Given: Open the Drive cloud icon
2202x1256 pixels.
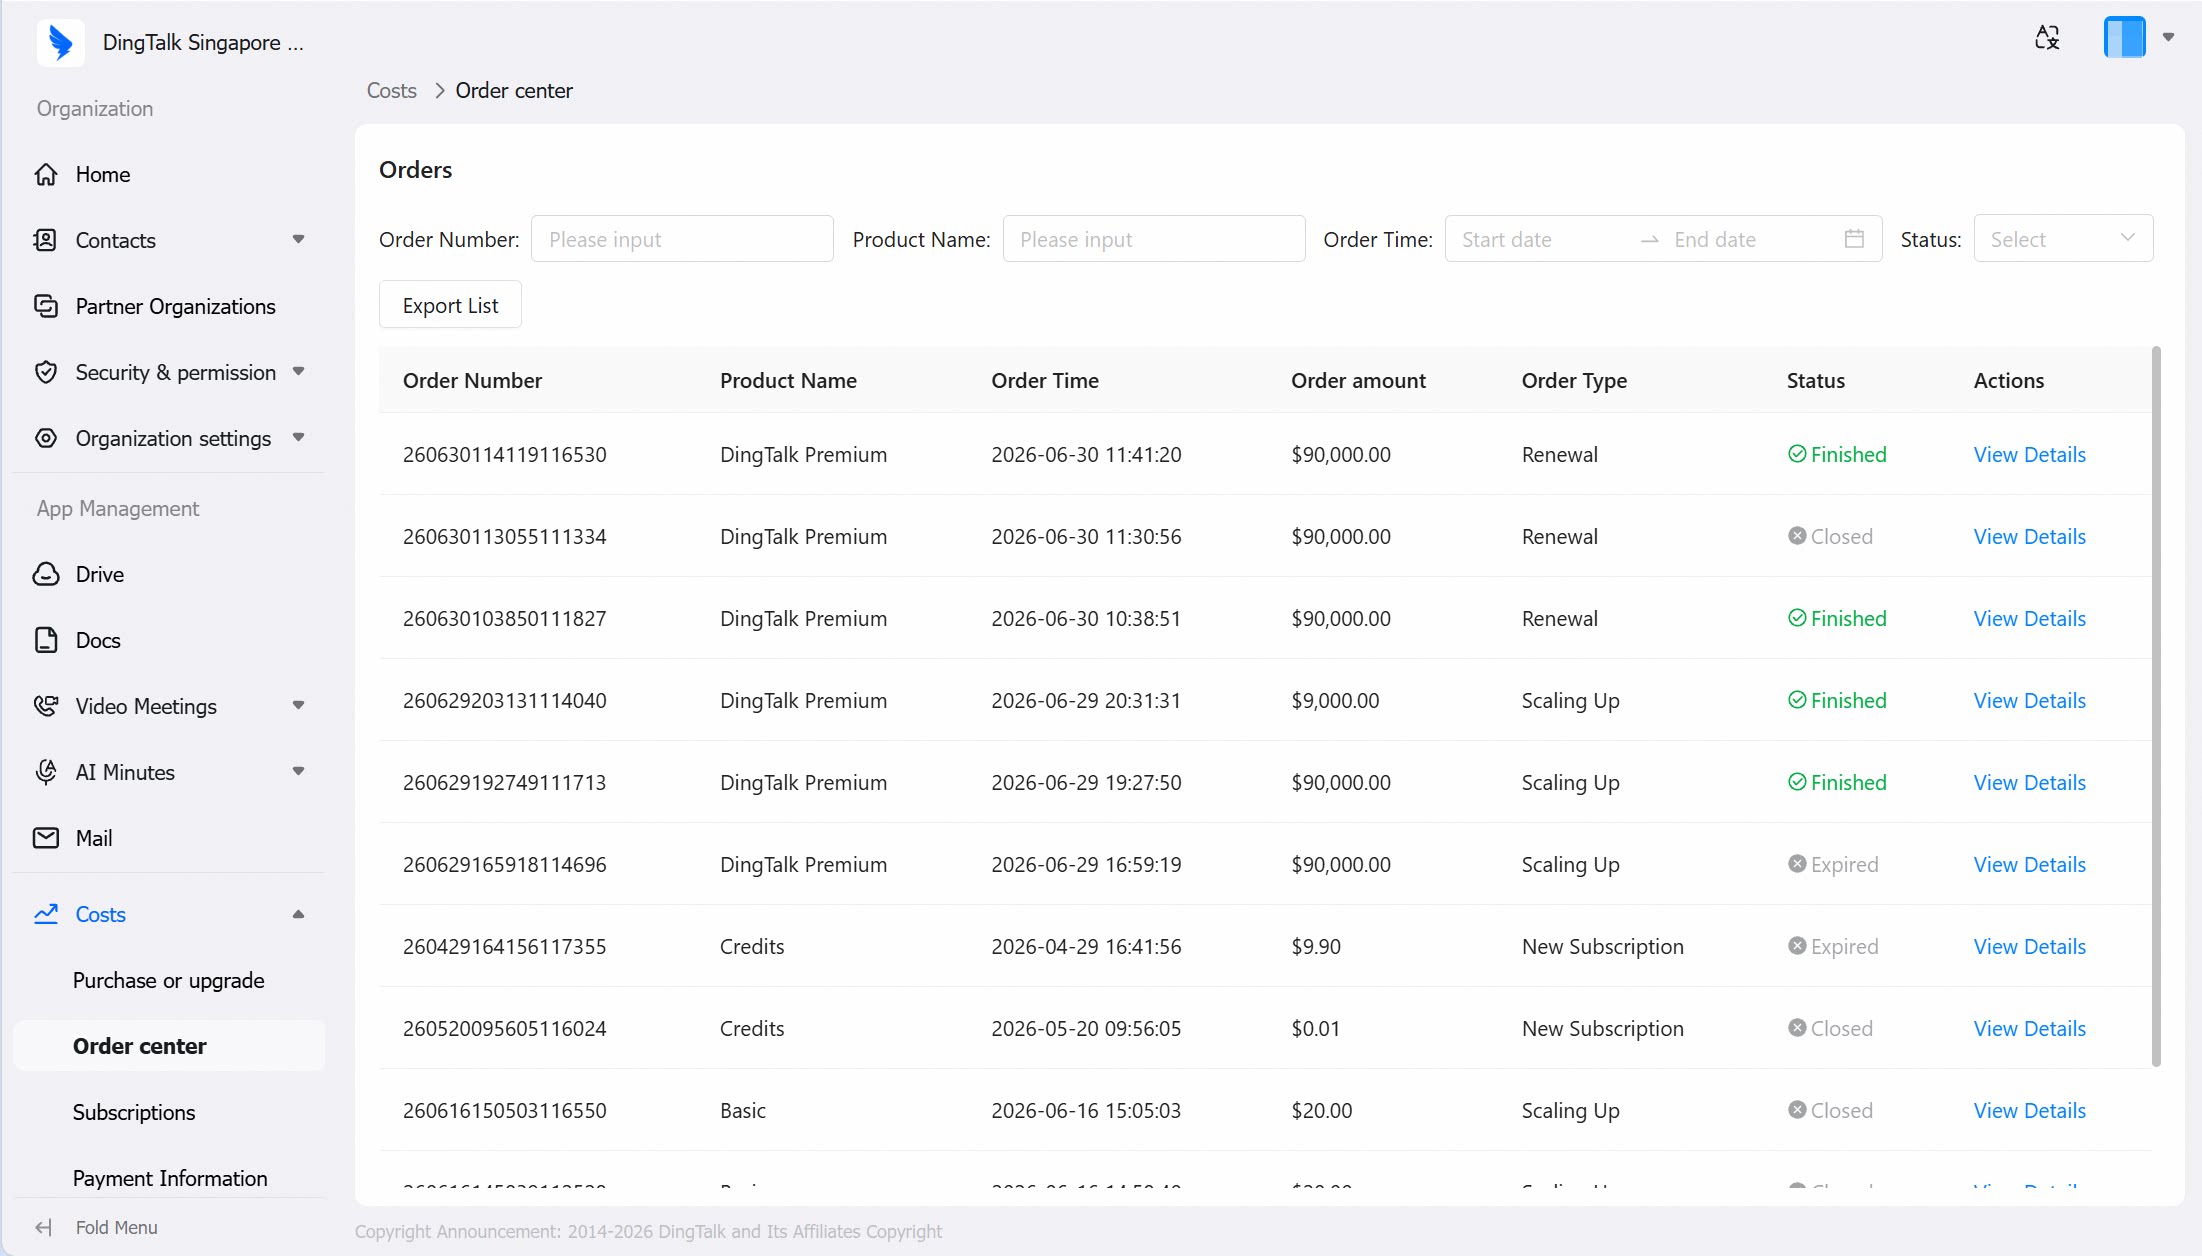Looking at the screenshot, I should (x=46, y=575).
